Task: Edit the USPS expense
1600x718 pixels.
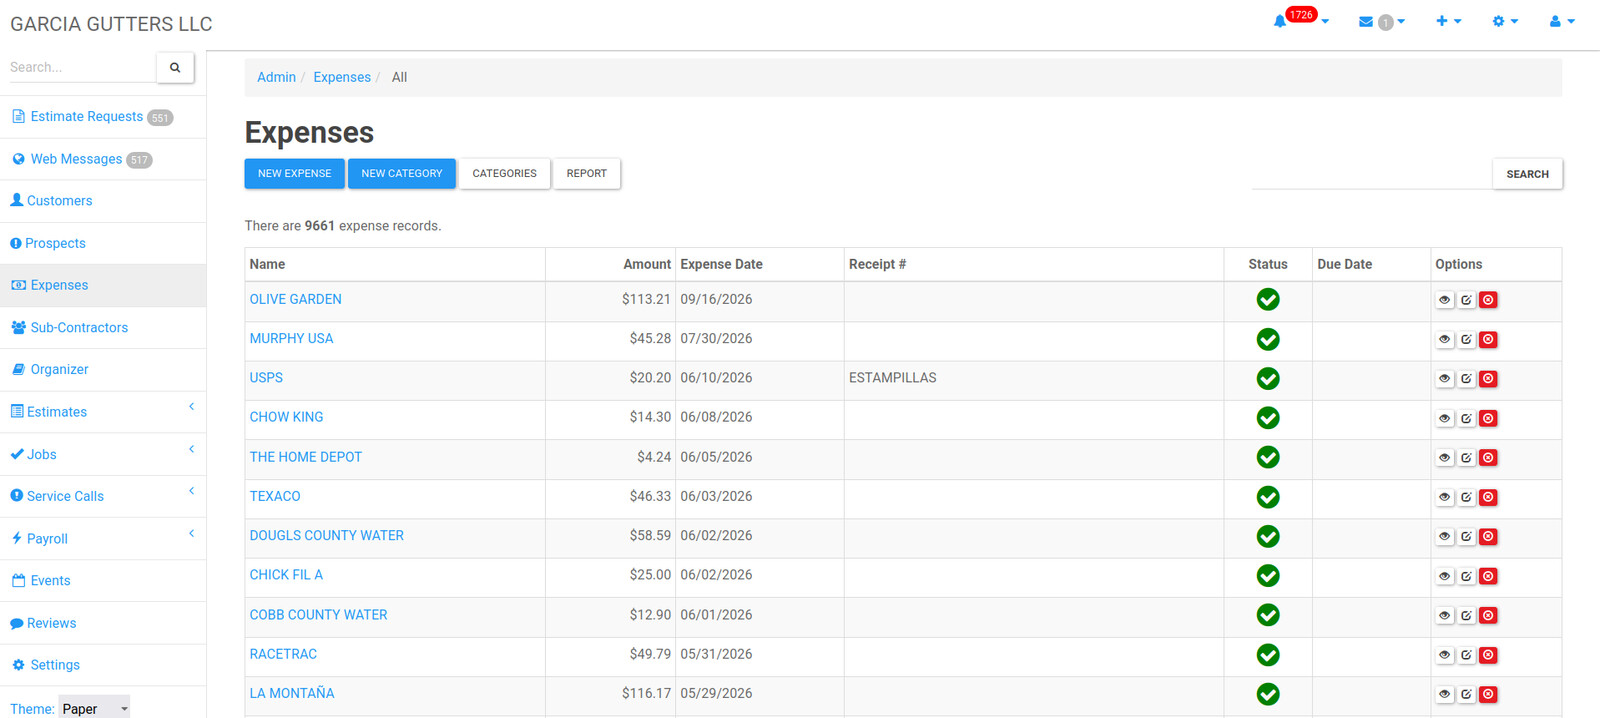Action: point(1466,379)
